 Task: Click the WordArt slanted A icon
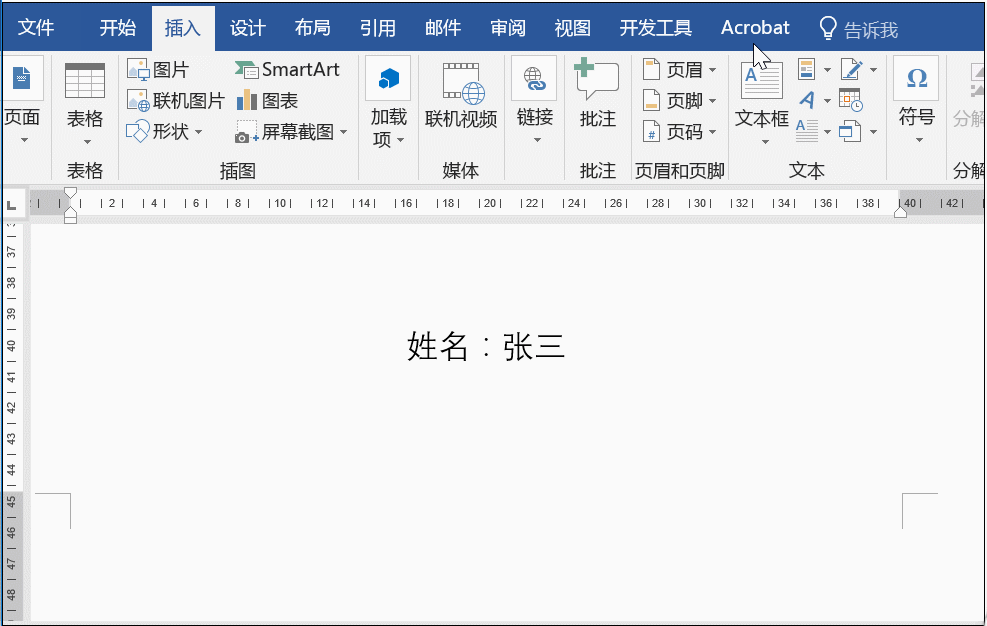tap(806, 100)
